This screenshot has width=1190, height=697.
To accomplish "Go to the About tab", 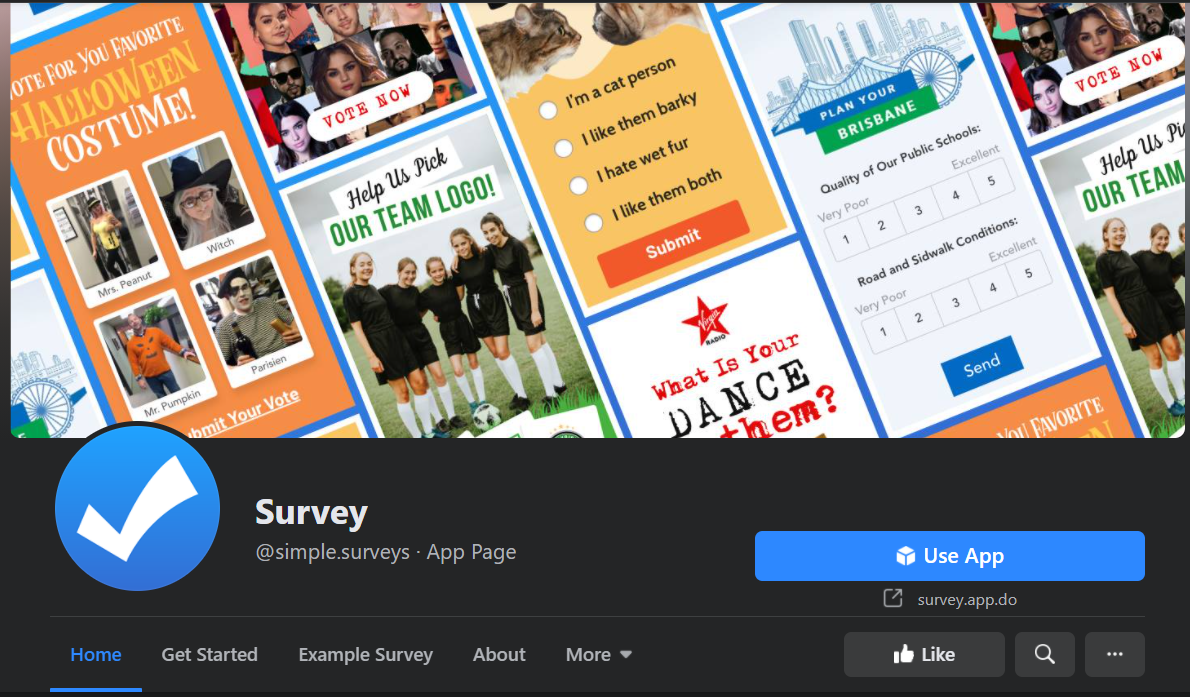I will (499, 654).
